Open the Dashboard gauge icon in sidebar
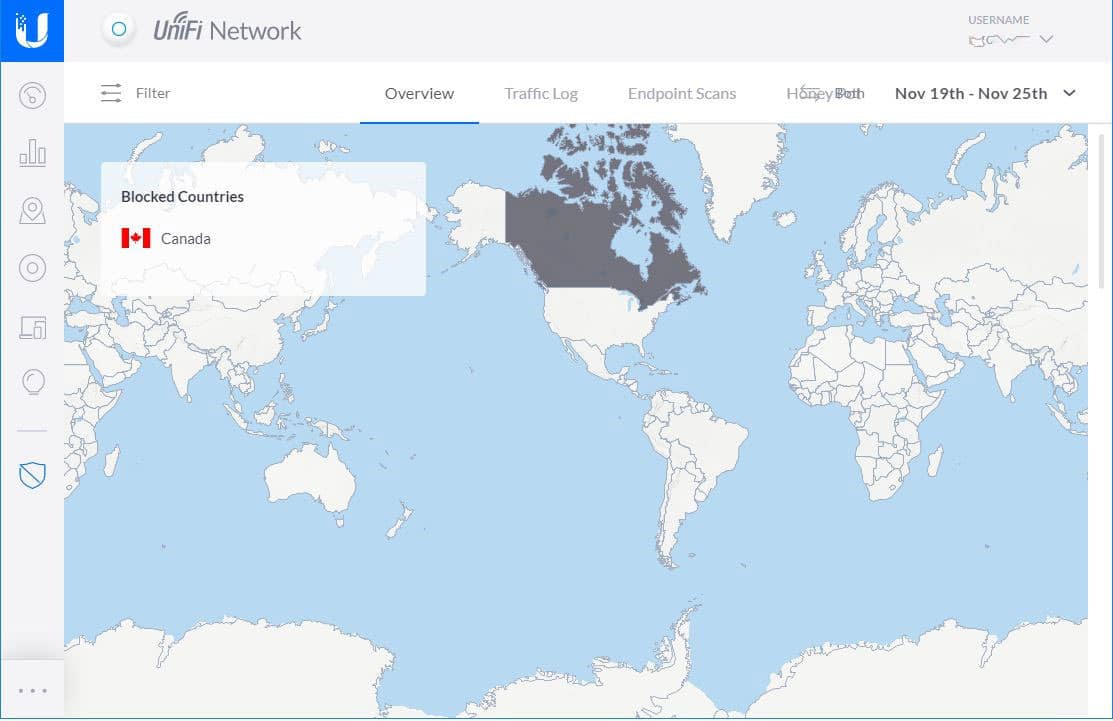This screenshot has height=721, width=1113. pyautogui.click(x=32, y=96)
